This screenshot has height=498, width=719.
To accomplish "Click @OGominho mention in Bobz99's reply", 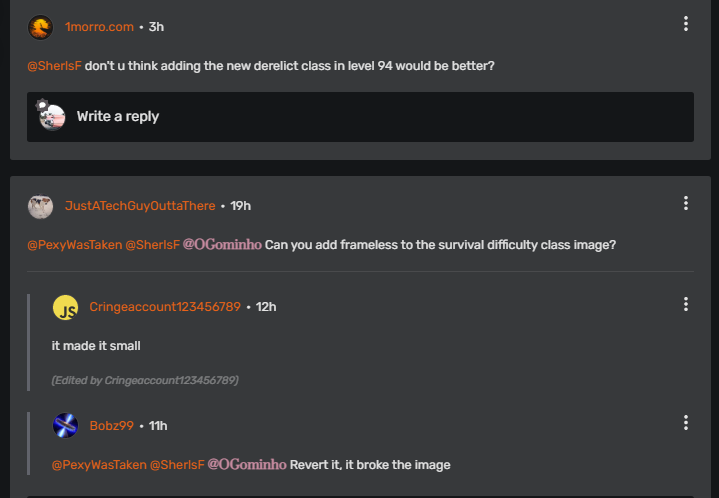I will pos(247,465).
